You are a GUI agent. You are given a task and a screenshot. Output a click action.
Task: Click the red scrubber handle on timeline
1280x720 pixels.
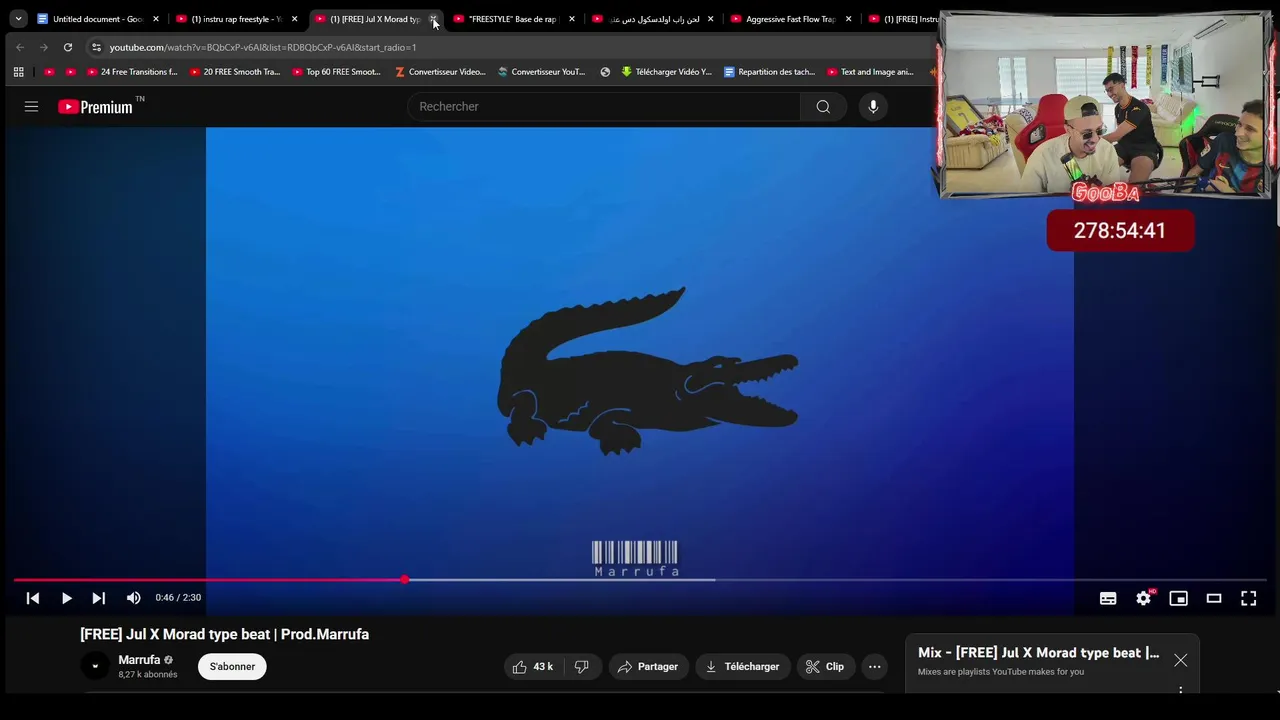404,579
